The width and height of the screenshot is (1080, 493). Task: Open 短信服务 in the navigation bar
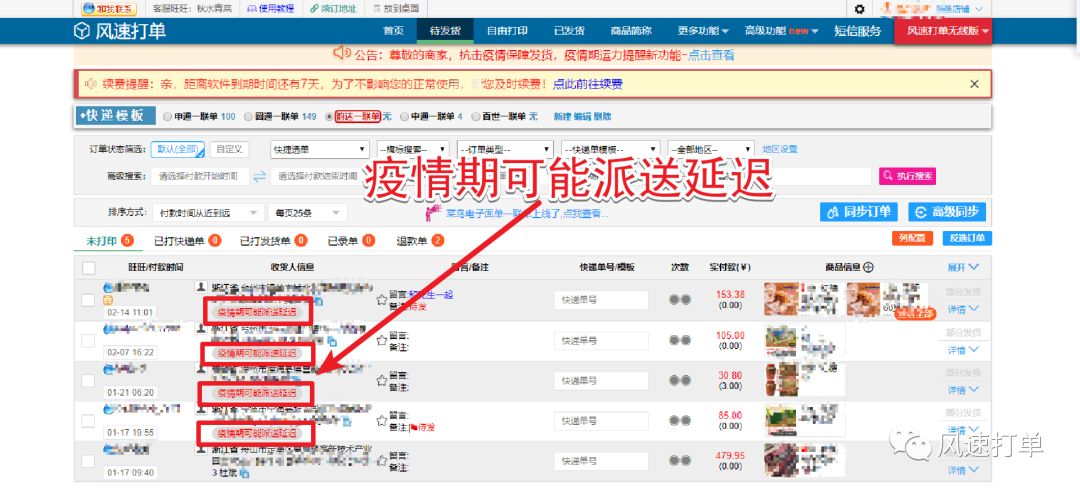[857, 31]
